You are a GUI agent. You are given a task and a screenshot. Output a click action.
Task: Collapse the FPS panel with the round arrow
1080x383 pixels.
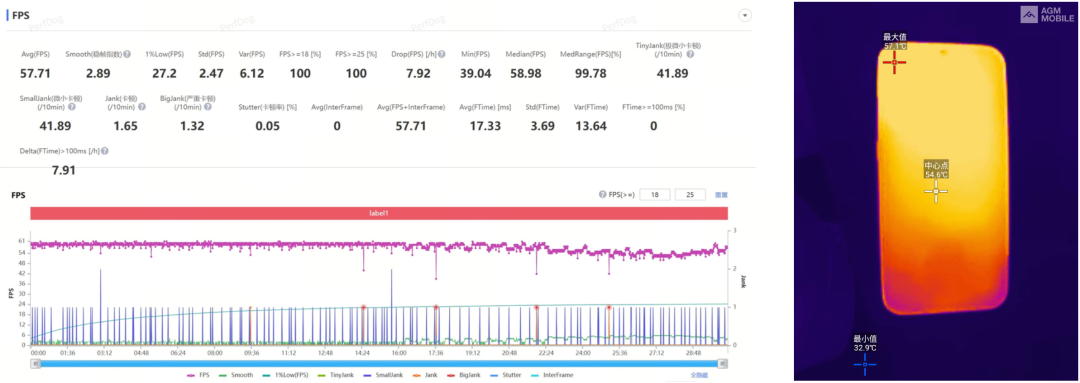pos(744,15)
